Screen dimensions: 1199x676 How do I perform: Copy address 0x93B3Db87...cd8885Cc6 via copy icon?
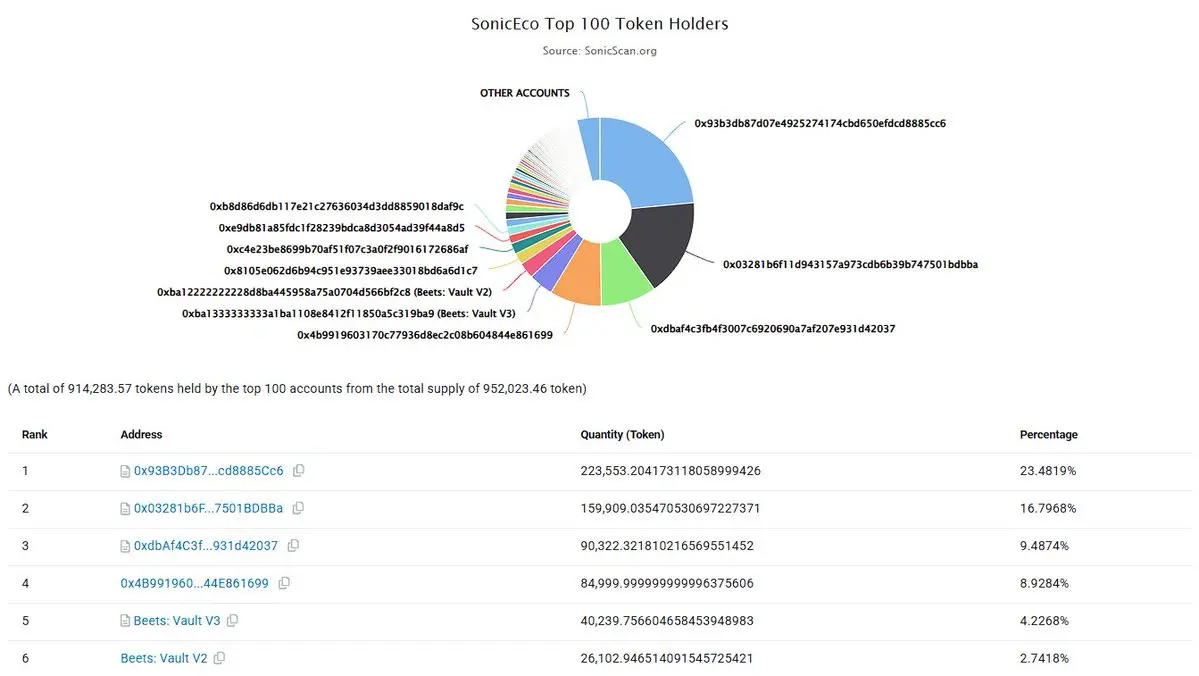point(299,470)
